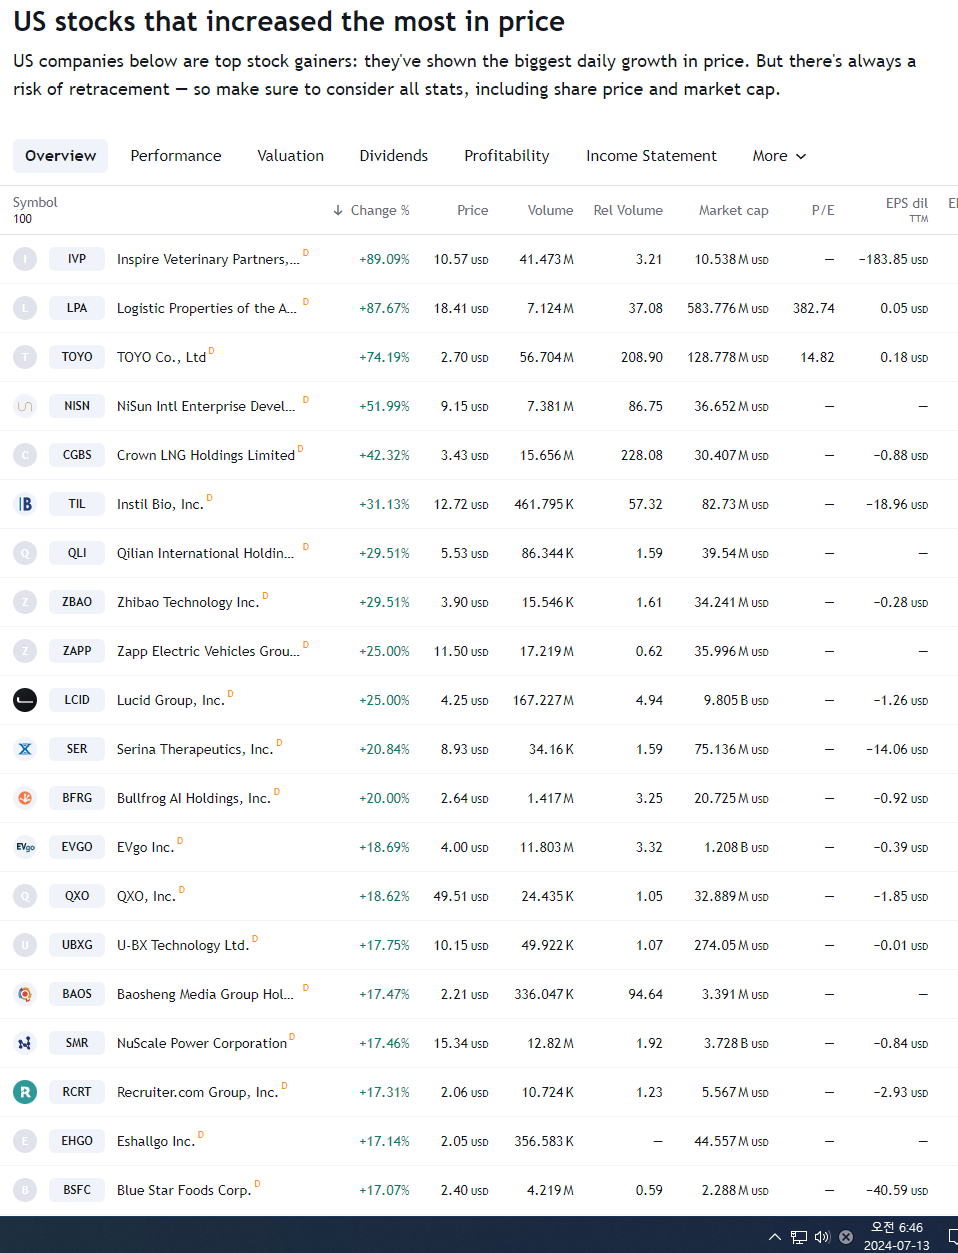Select the Overview tab
The image size is (958, 1253).
click(x=60, y=156)
